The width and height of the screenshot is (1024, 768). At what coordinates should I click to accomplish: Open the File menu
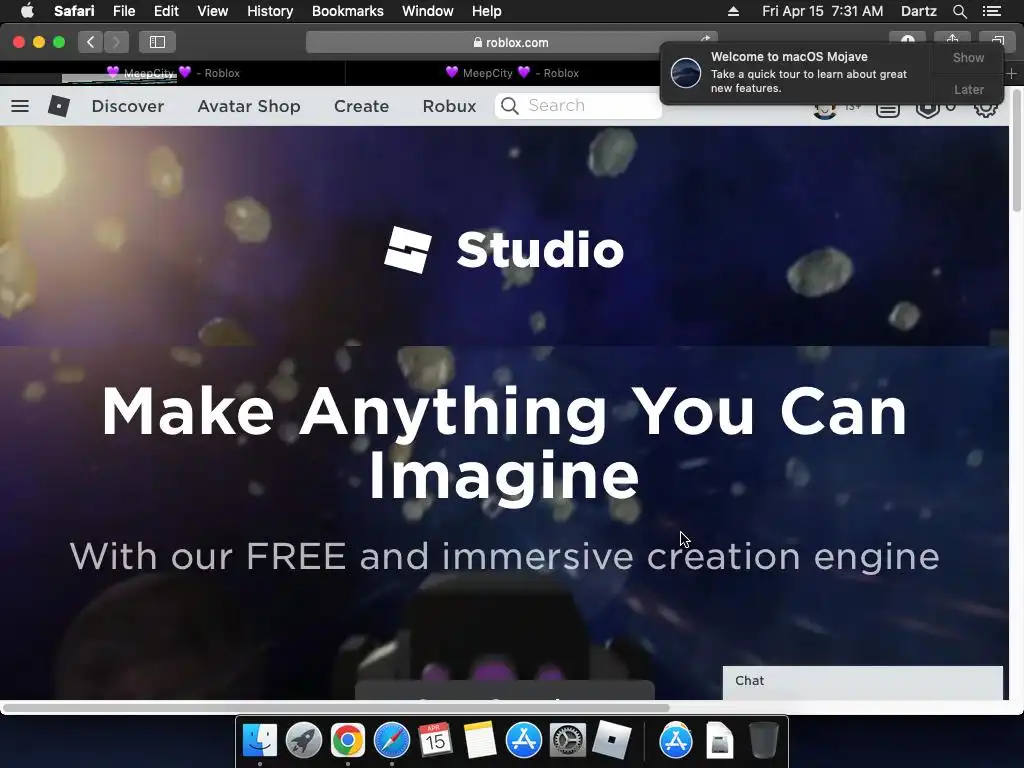[x=123, y=11]
